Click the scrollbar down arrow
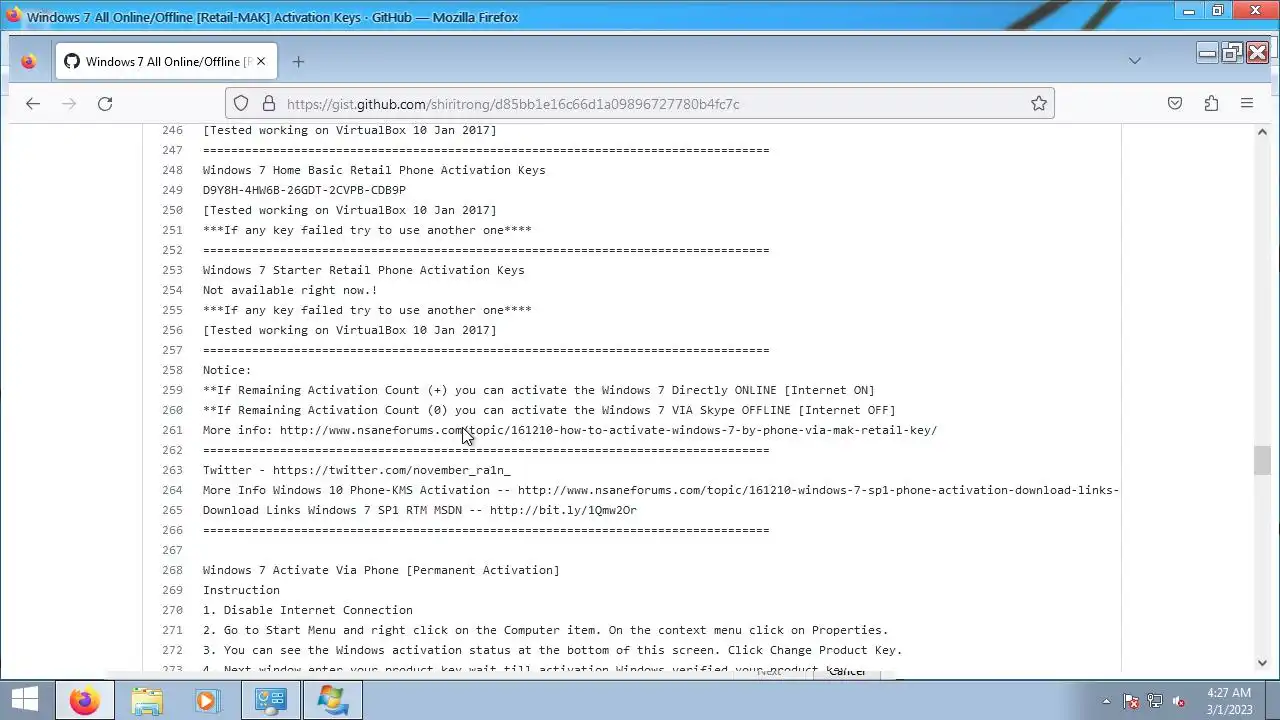The width and height of the screenshot is (1280, 720). click(1262, 662)
